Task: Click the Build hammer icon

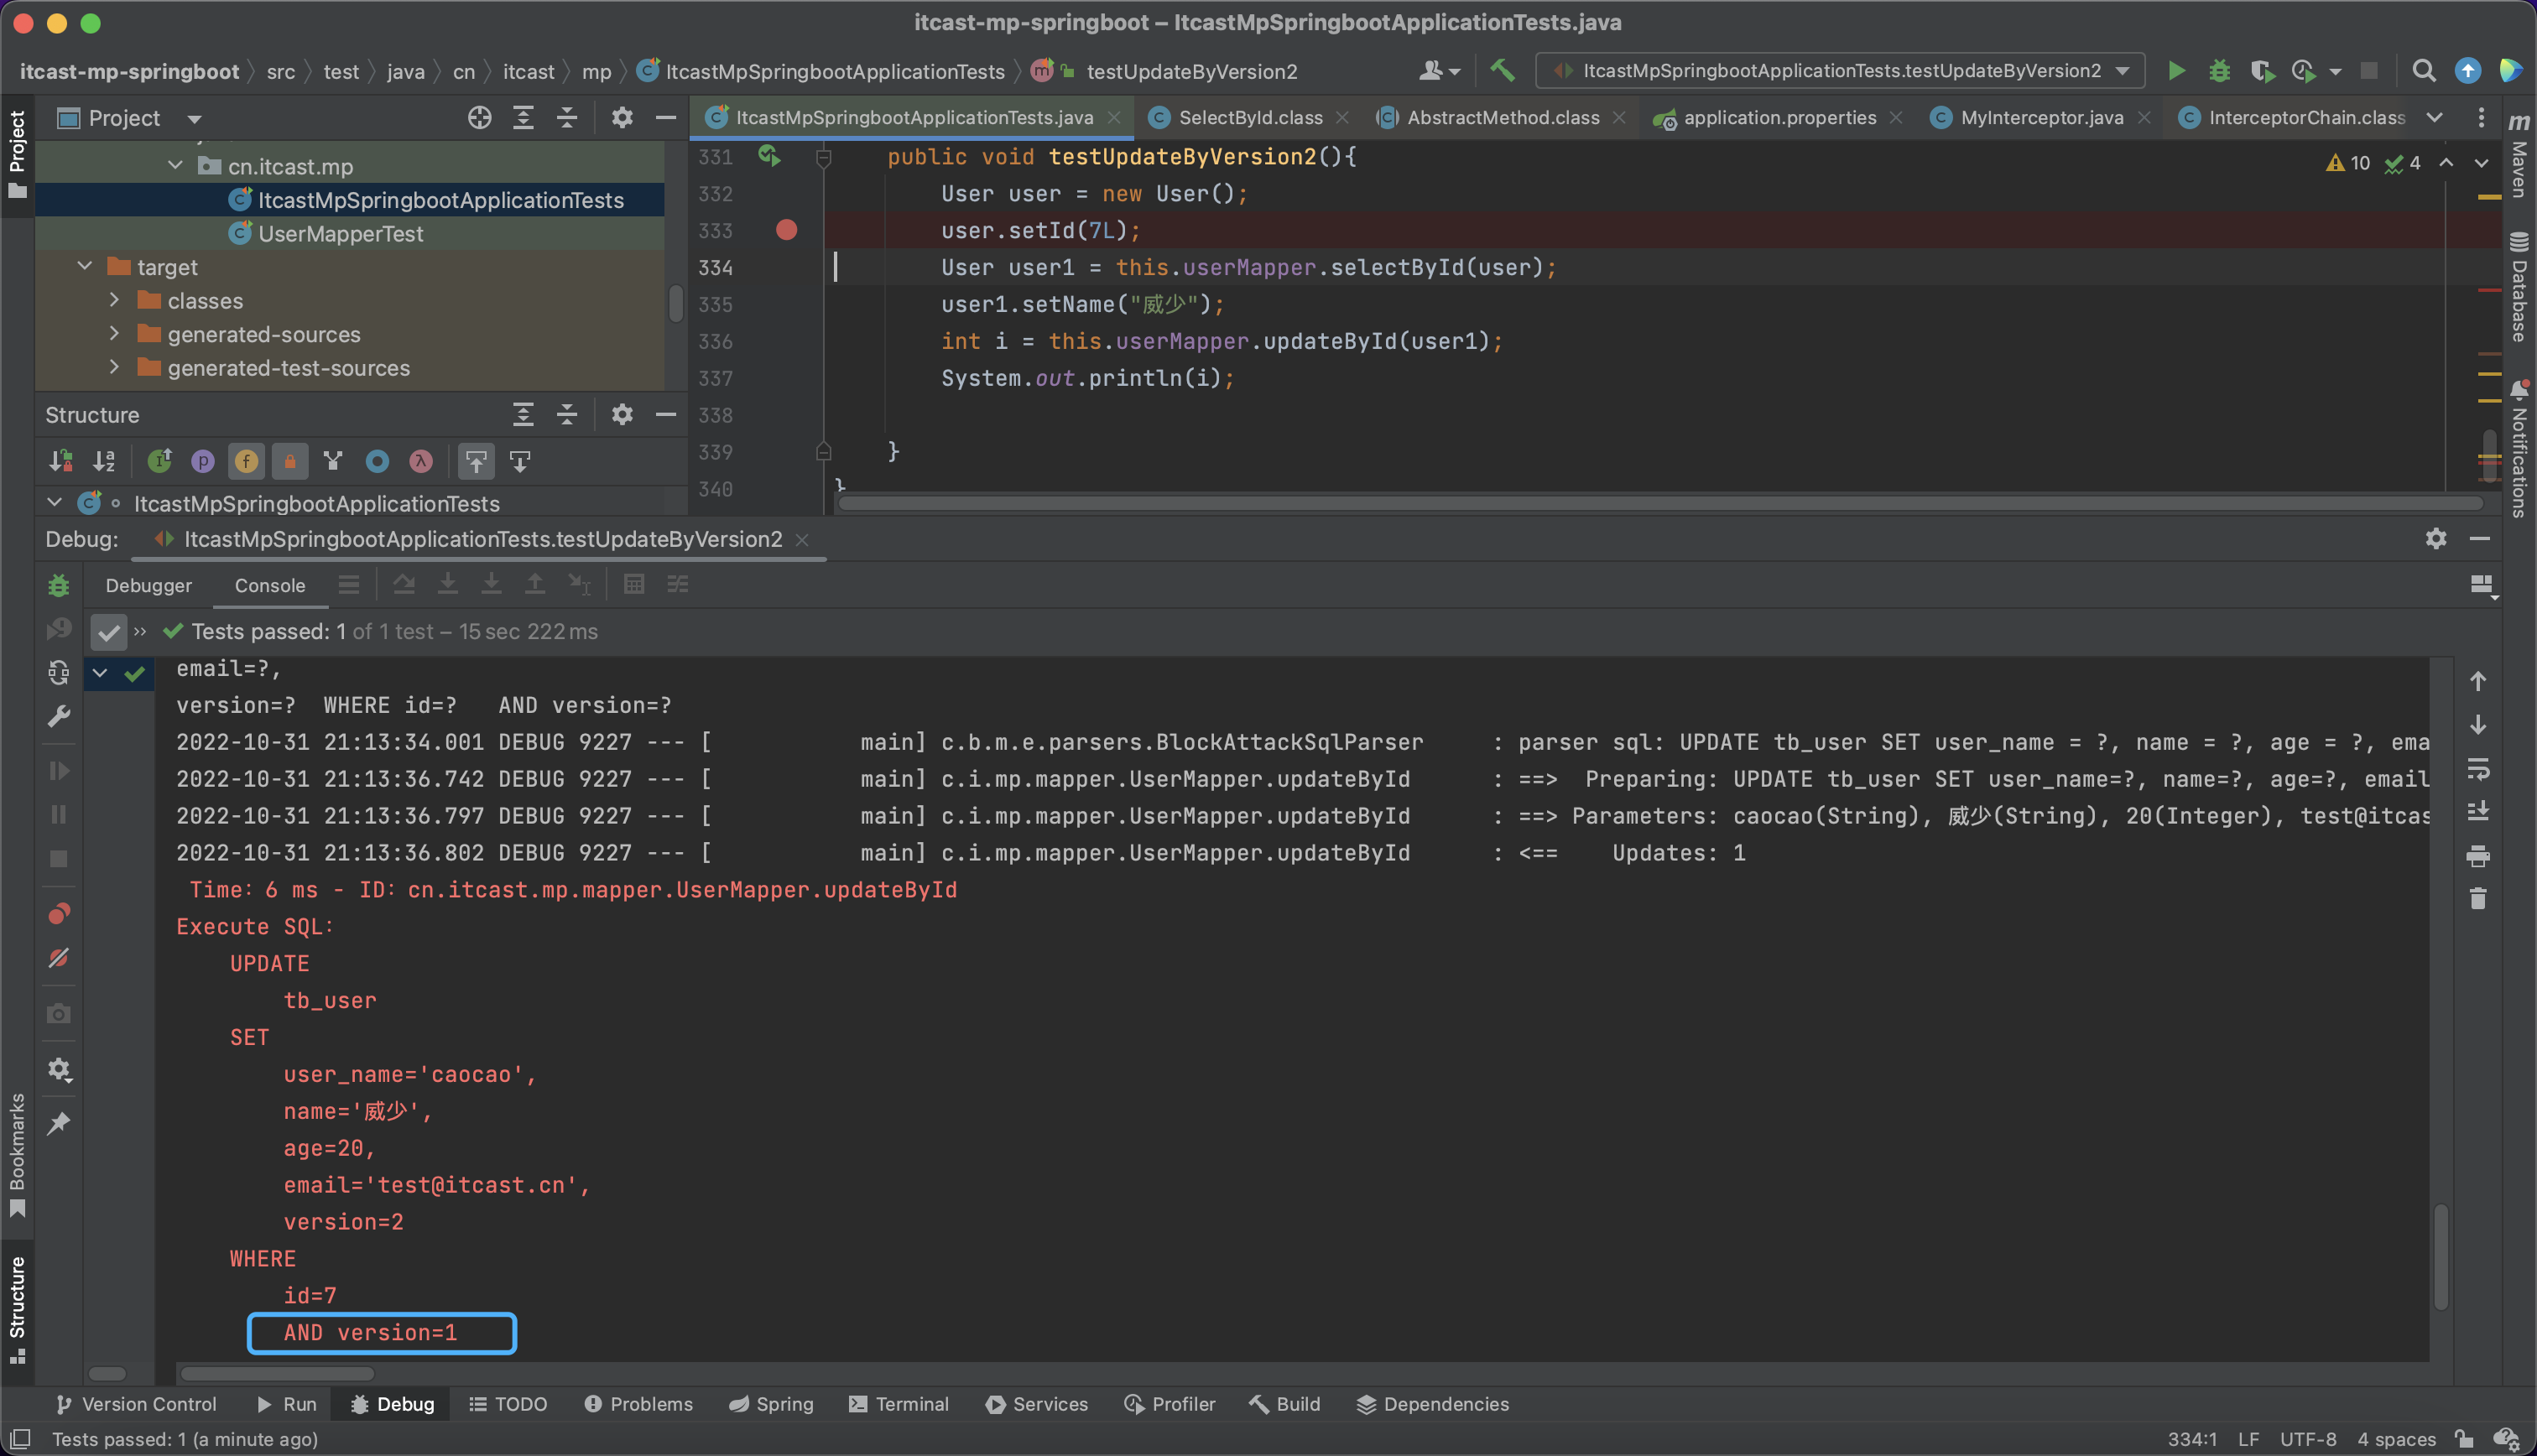Action: point(1502,71)
